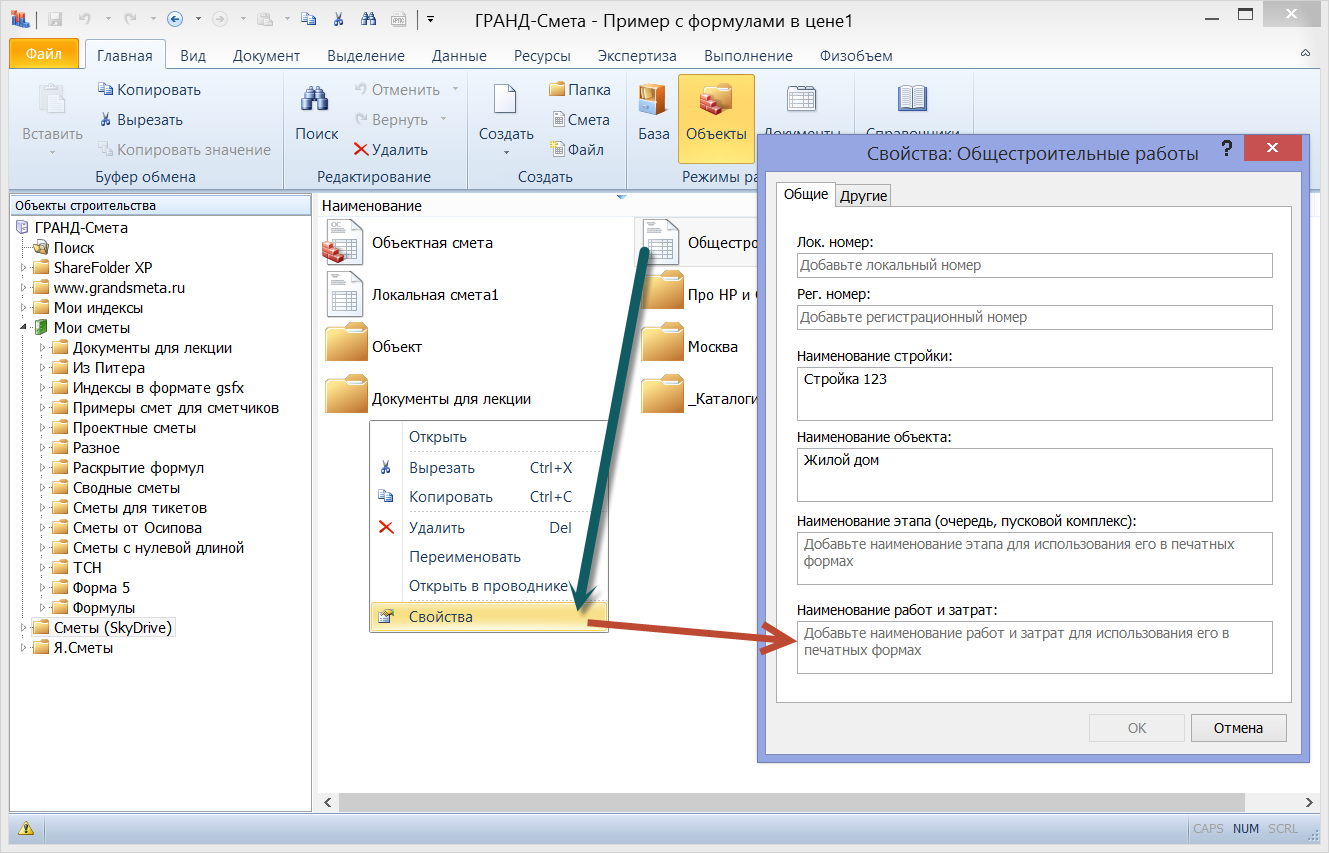
Task: Expand the Мои индексы tree node
Action: click(24, 308)
